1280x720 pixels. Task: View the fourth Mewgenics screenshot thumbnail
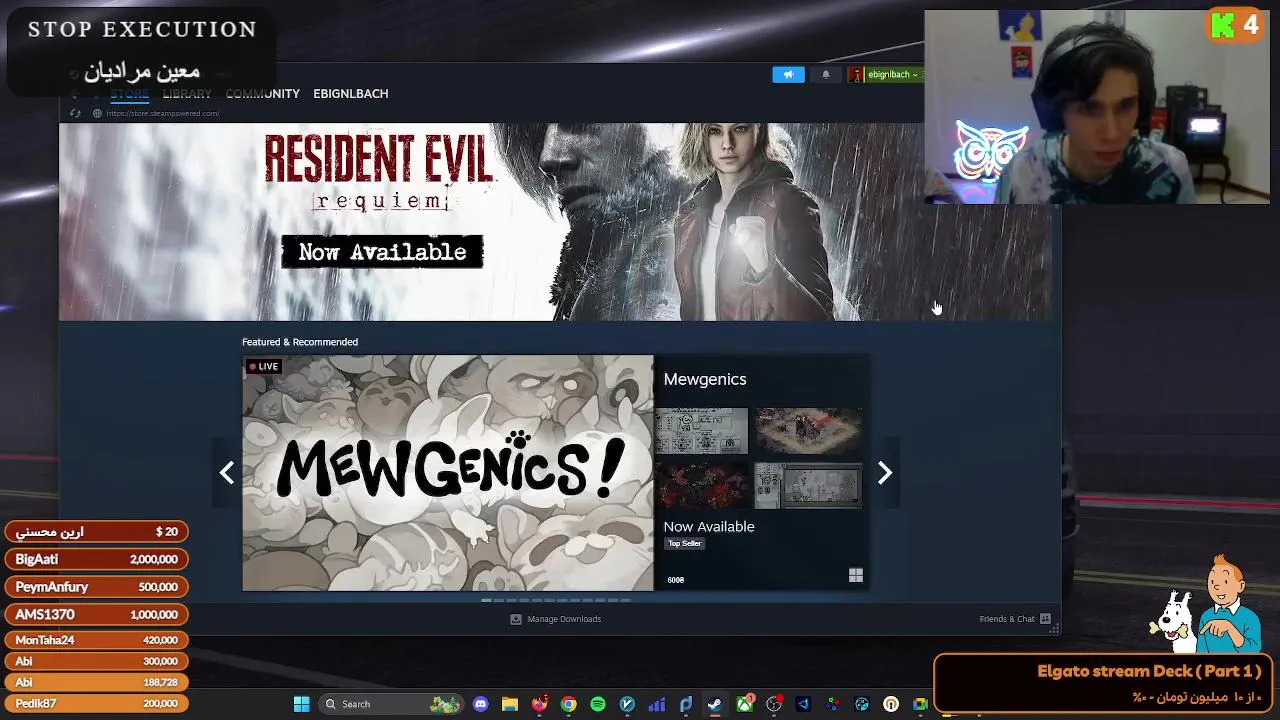pos(808,485)
